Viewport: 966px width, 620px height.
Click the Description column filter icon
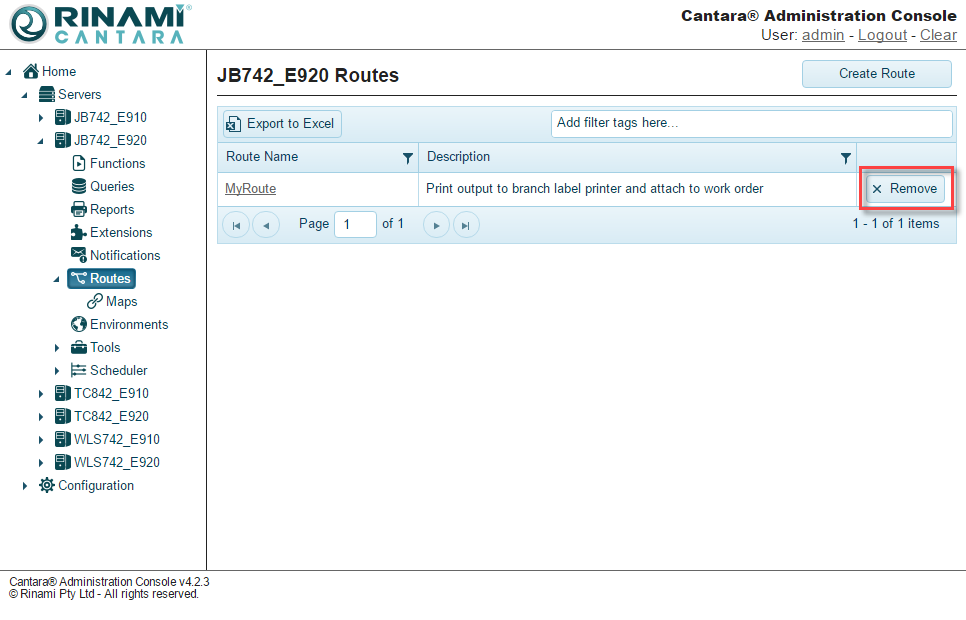click(846, 158)
